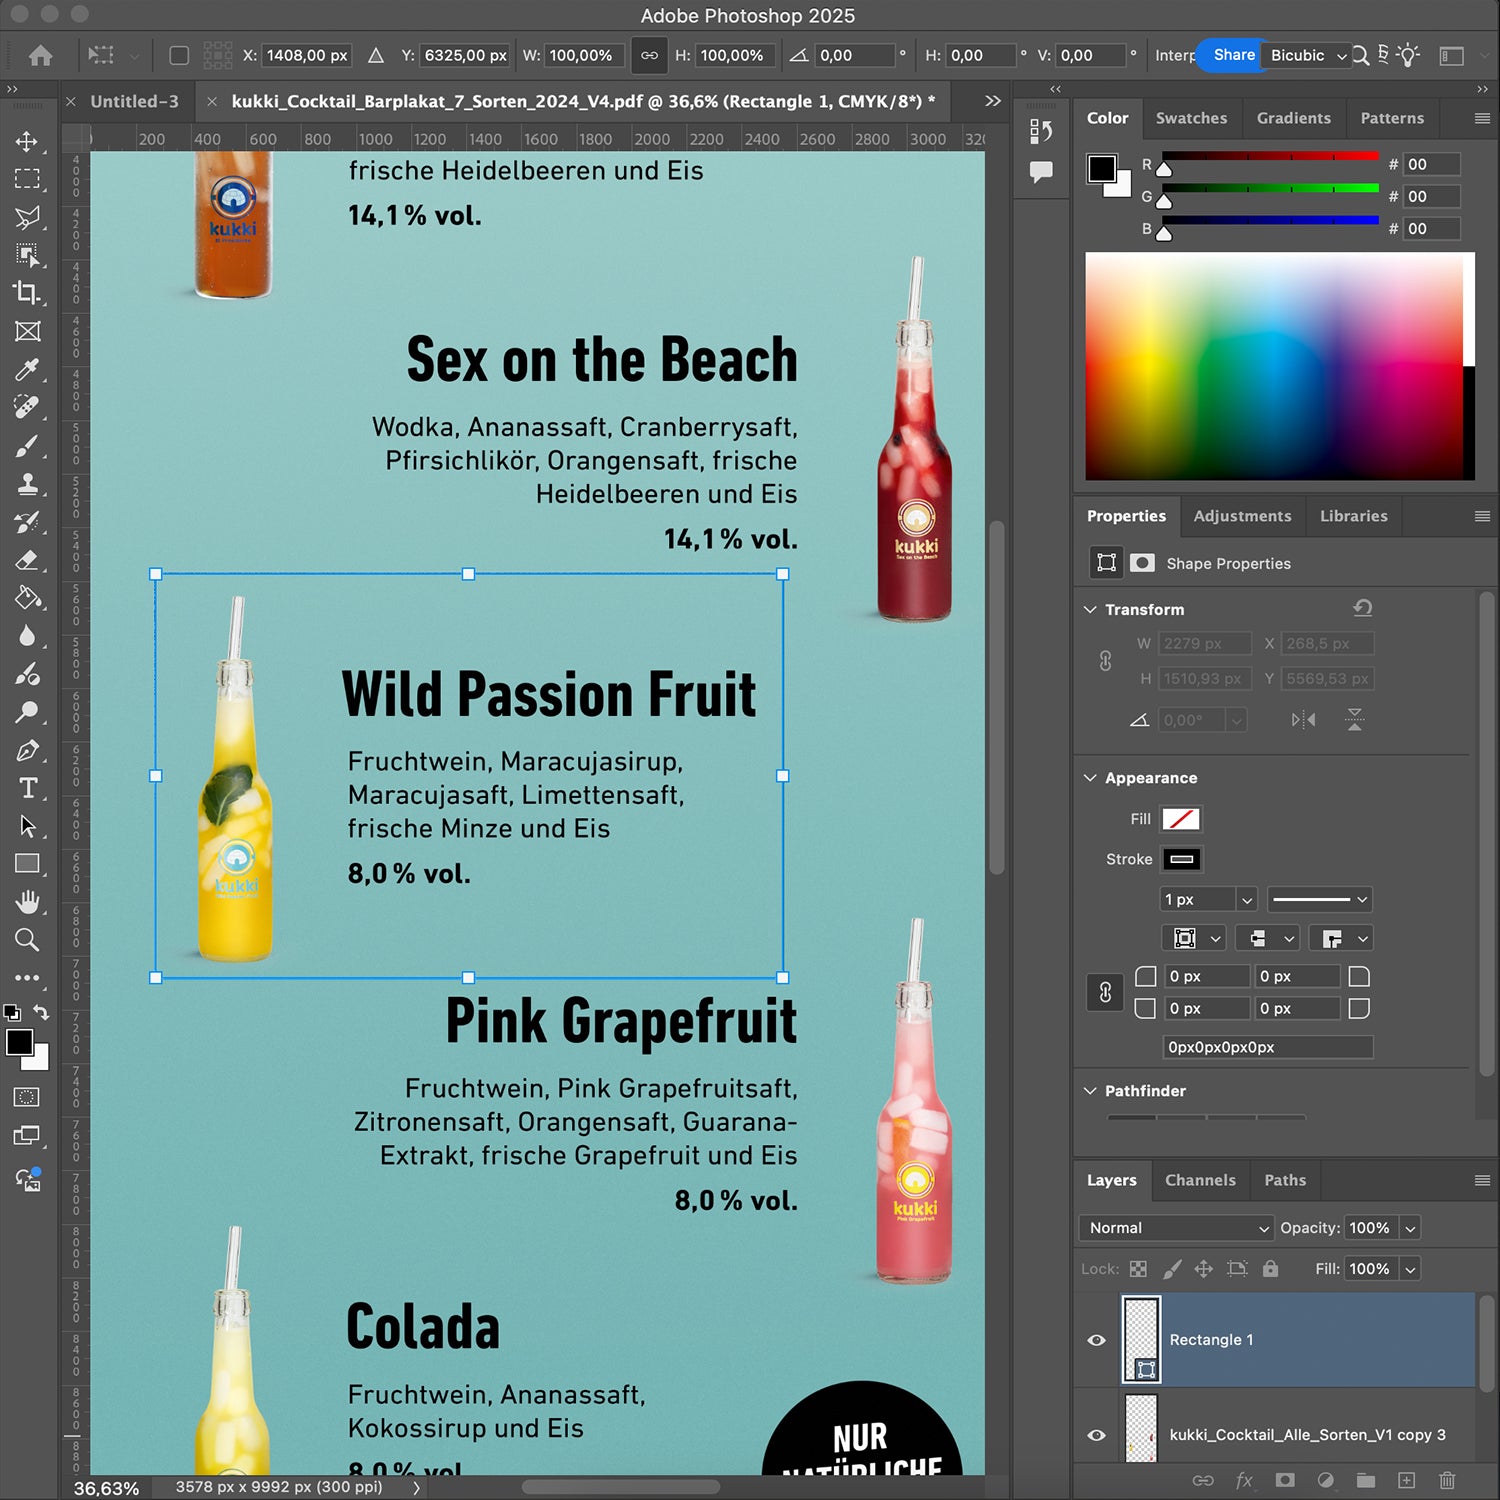The image size is (1500, 1500).
Task: Click the Share button
Action: [x=1233, y=55]
